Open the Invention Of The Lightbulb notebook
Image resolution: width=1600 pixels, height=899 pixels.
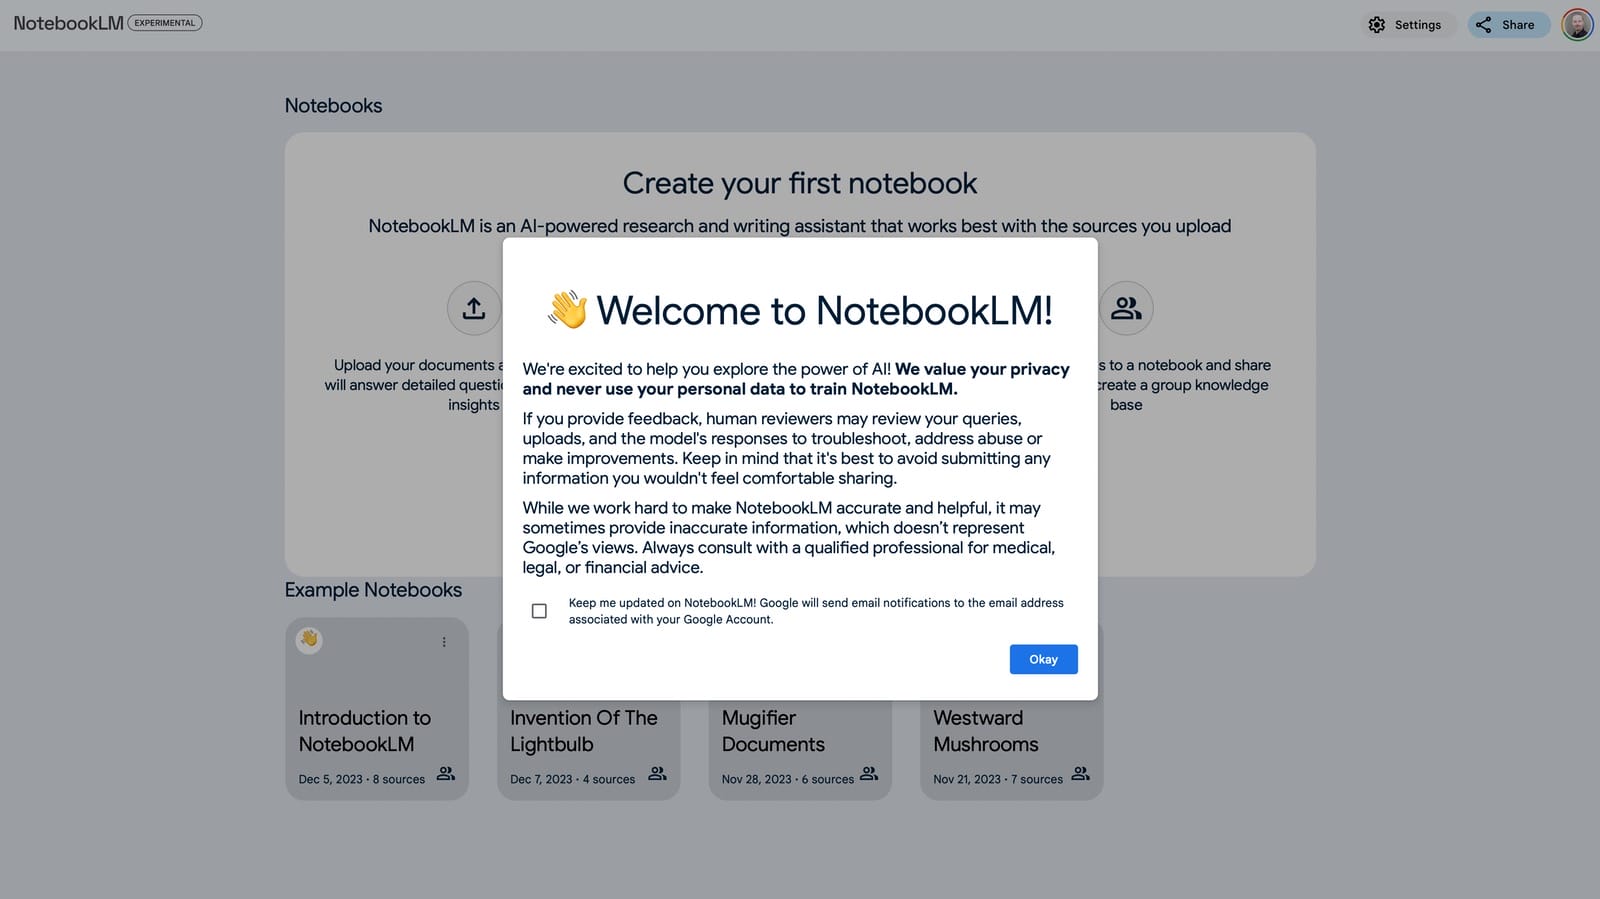pyautogui.click(x=588, y=731)
